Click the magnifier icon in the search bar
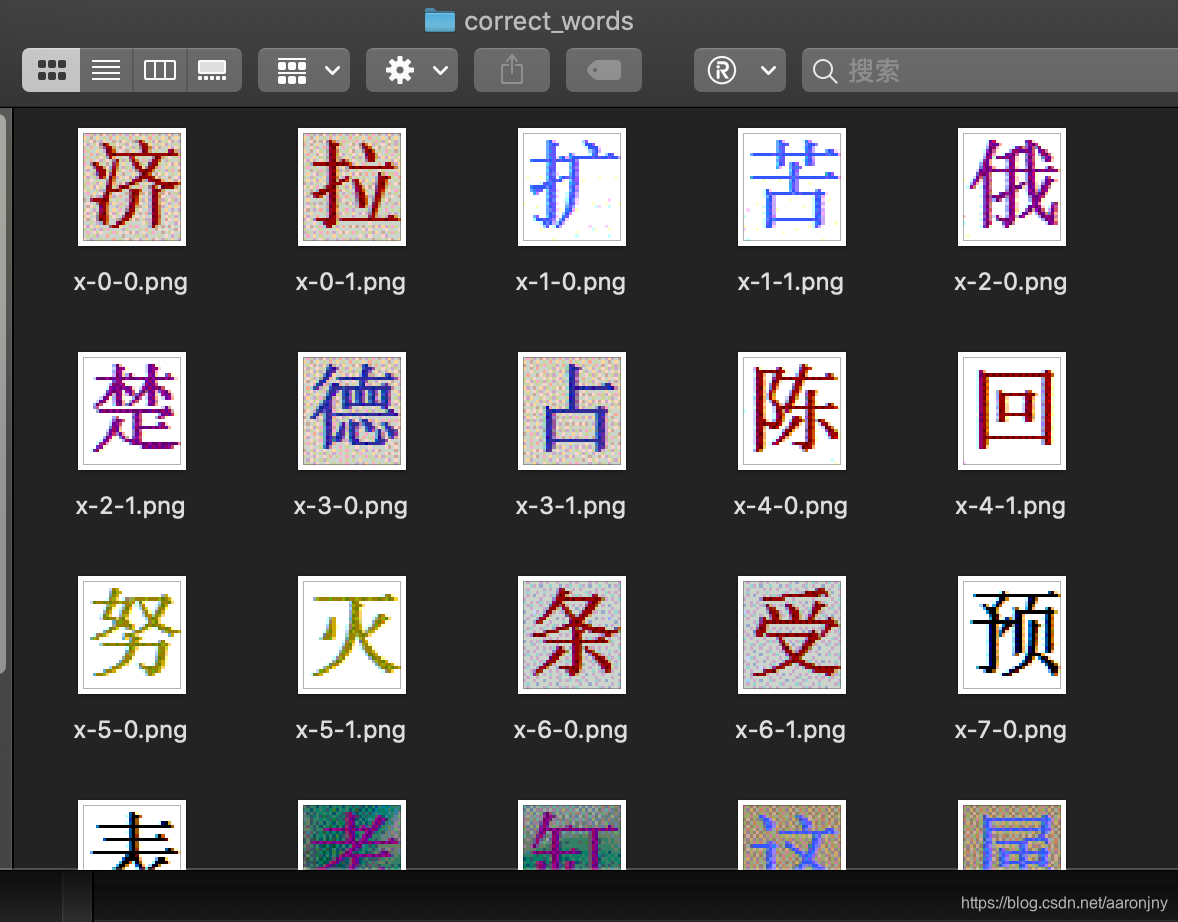1178x922 pixels. click(824, 70)
